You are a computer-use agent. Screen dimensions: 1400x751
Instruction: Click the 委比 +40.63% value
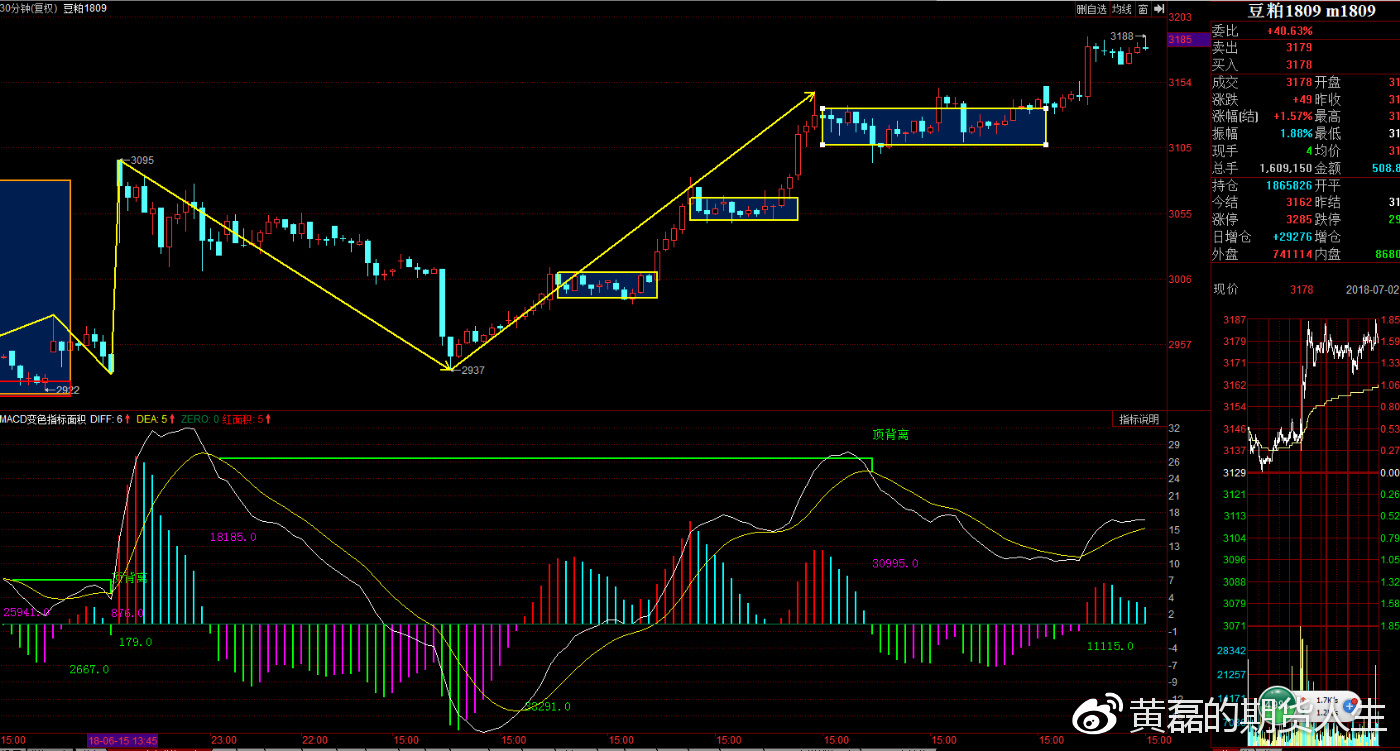(1289, 31)
